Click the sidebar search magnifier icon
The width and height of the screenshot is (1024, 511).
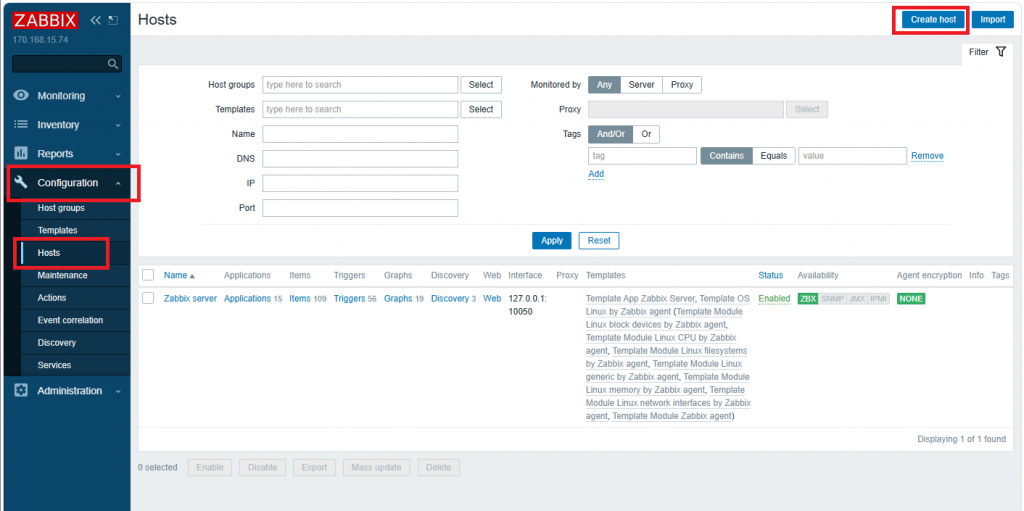coord(113,64)
